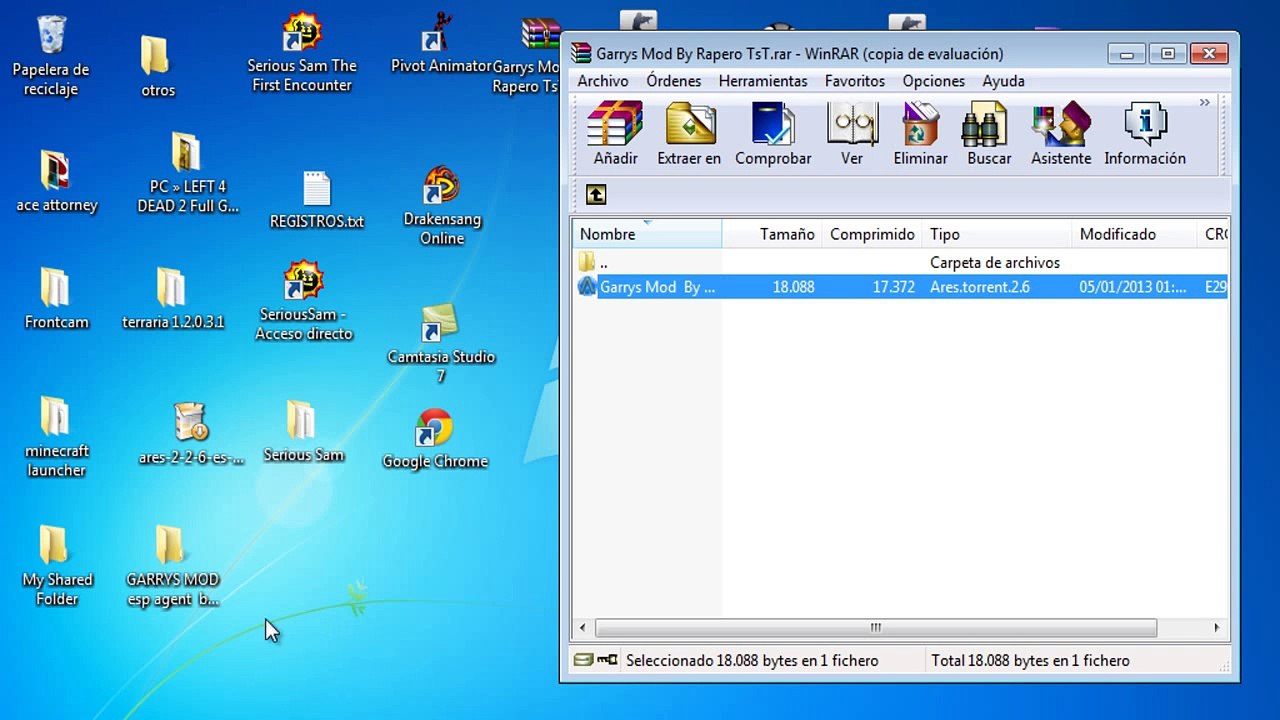1280x720 pixels.
Task: Click the '17.372' compressed size cell
Action: 893,287
